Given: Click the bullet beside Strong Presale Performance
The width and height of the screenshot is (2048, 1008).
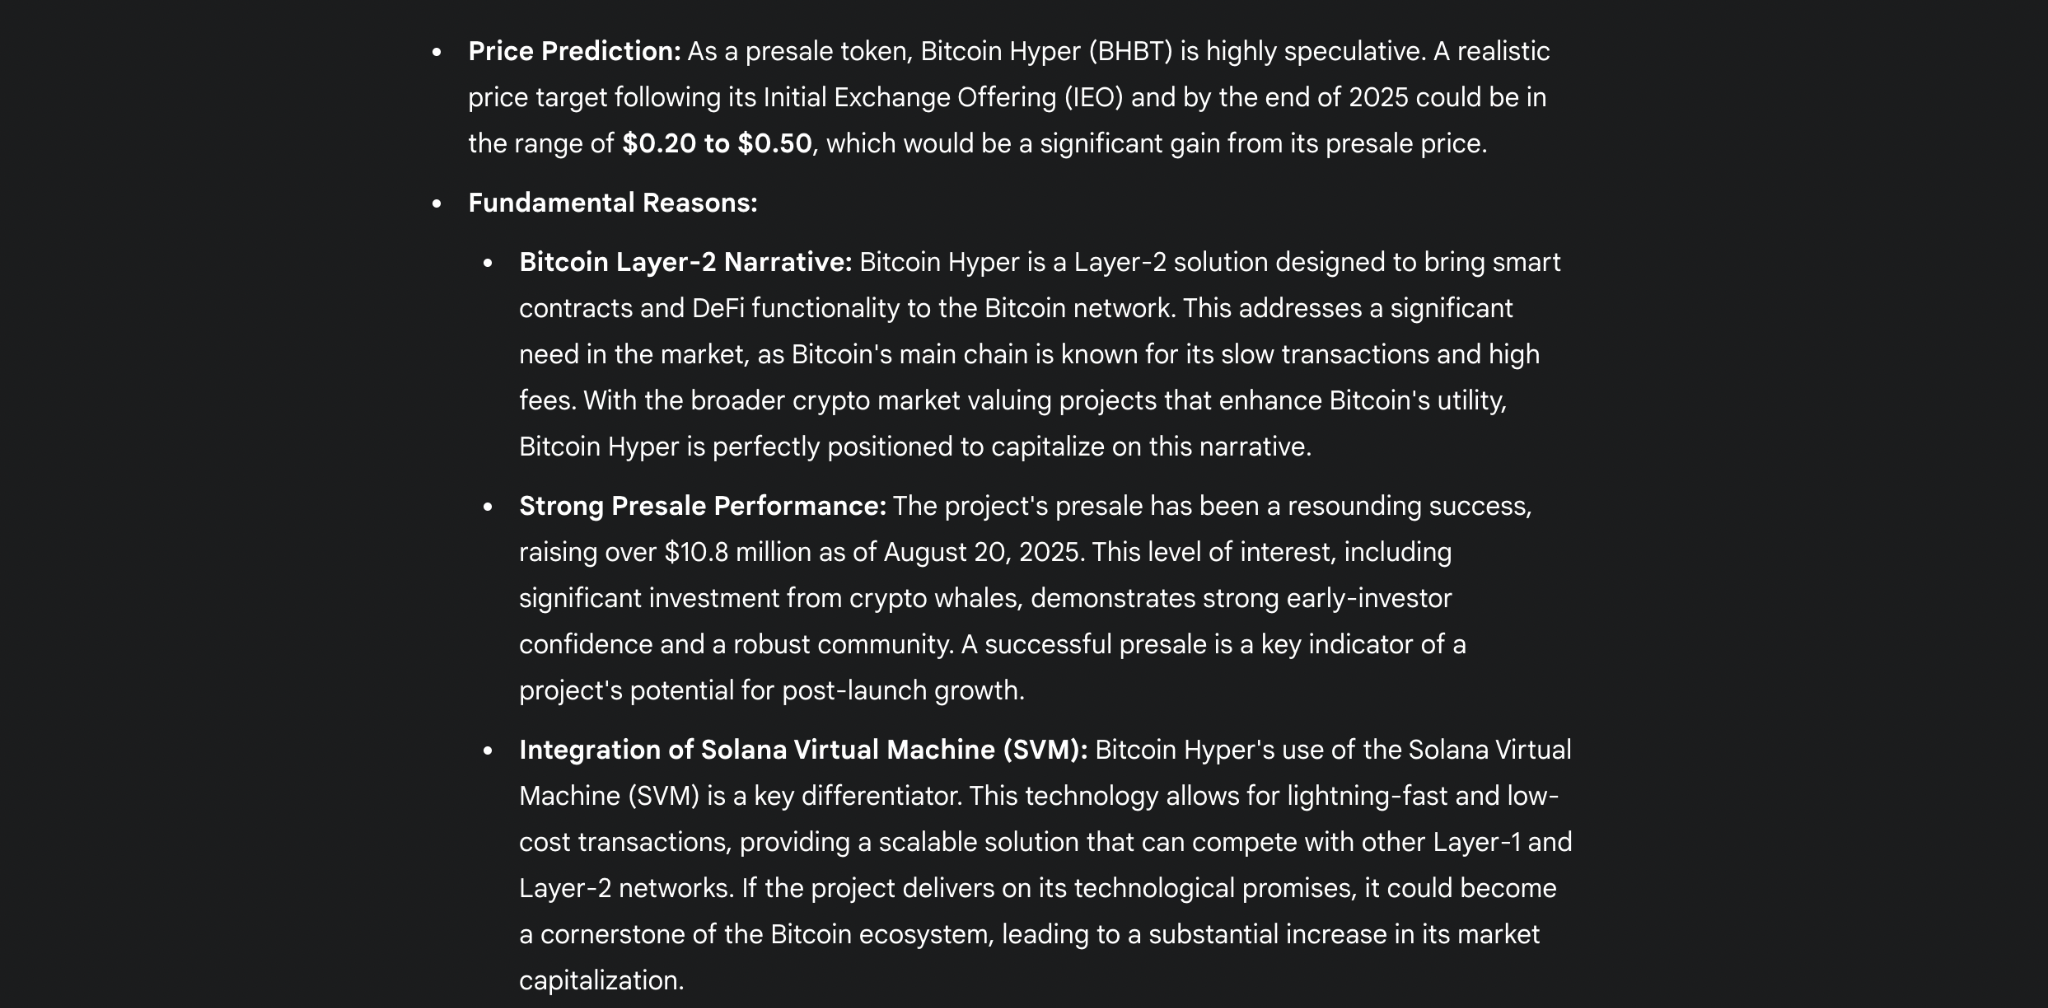Looking at the screenshot, I should pos(488,507).
